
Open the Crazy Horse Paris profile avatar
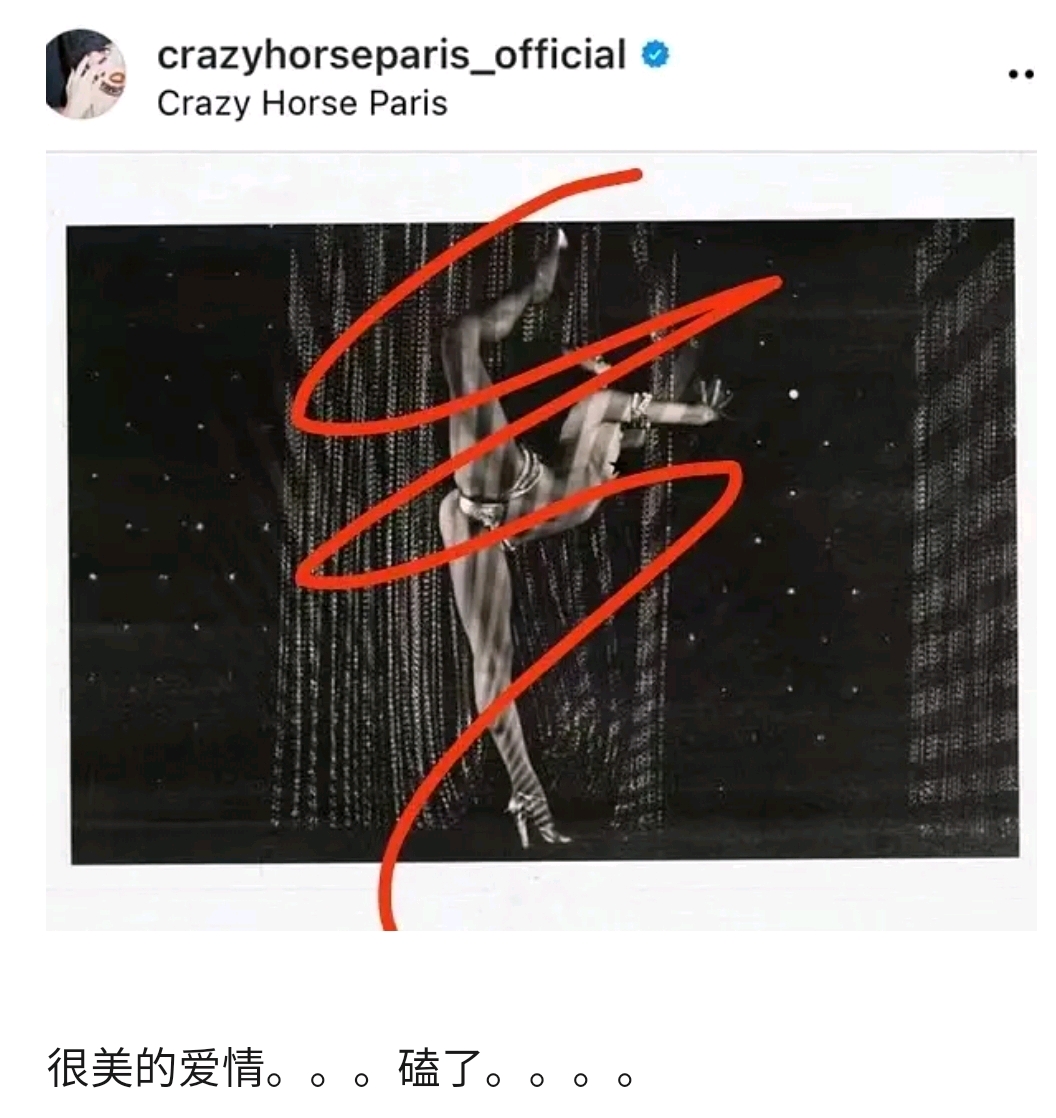(86, 73)
